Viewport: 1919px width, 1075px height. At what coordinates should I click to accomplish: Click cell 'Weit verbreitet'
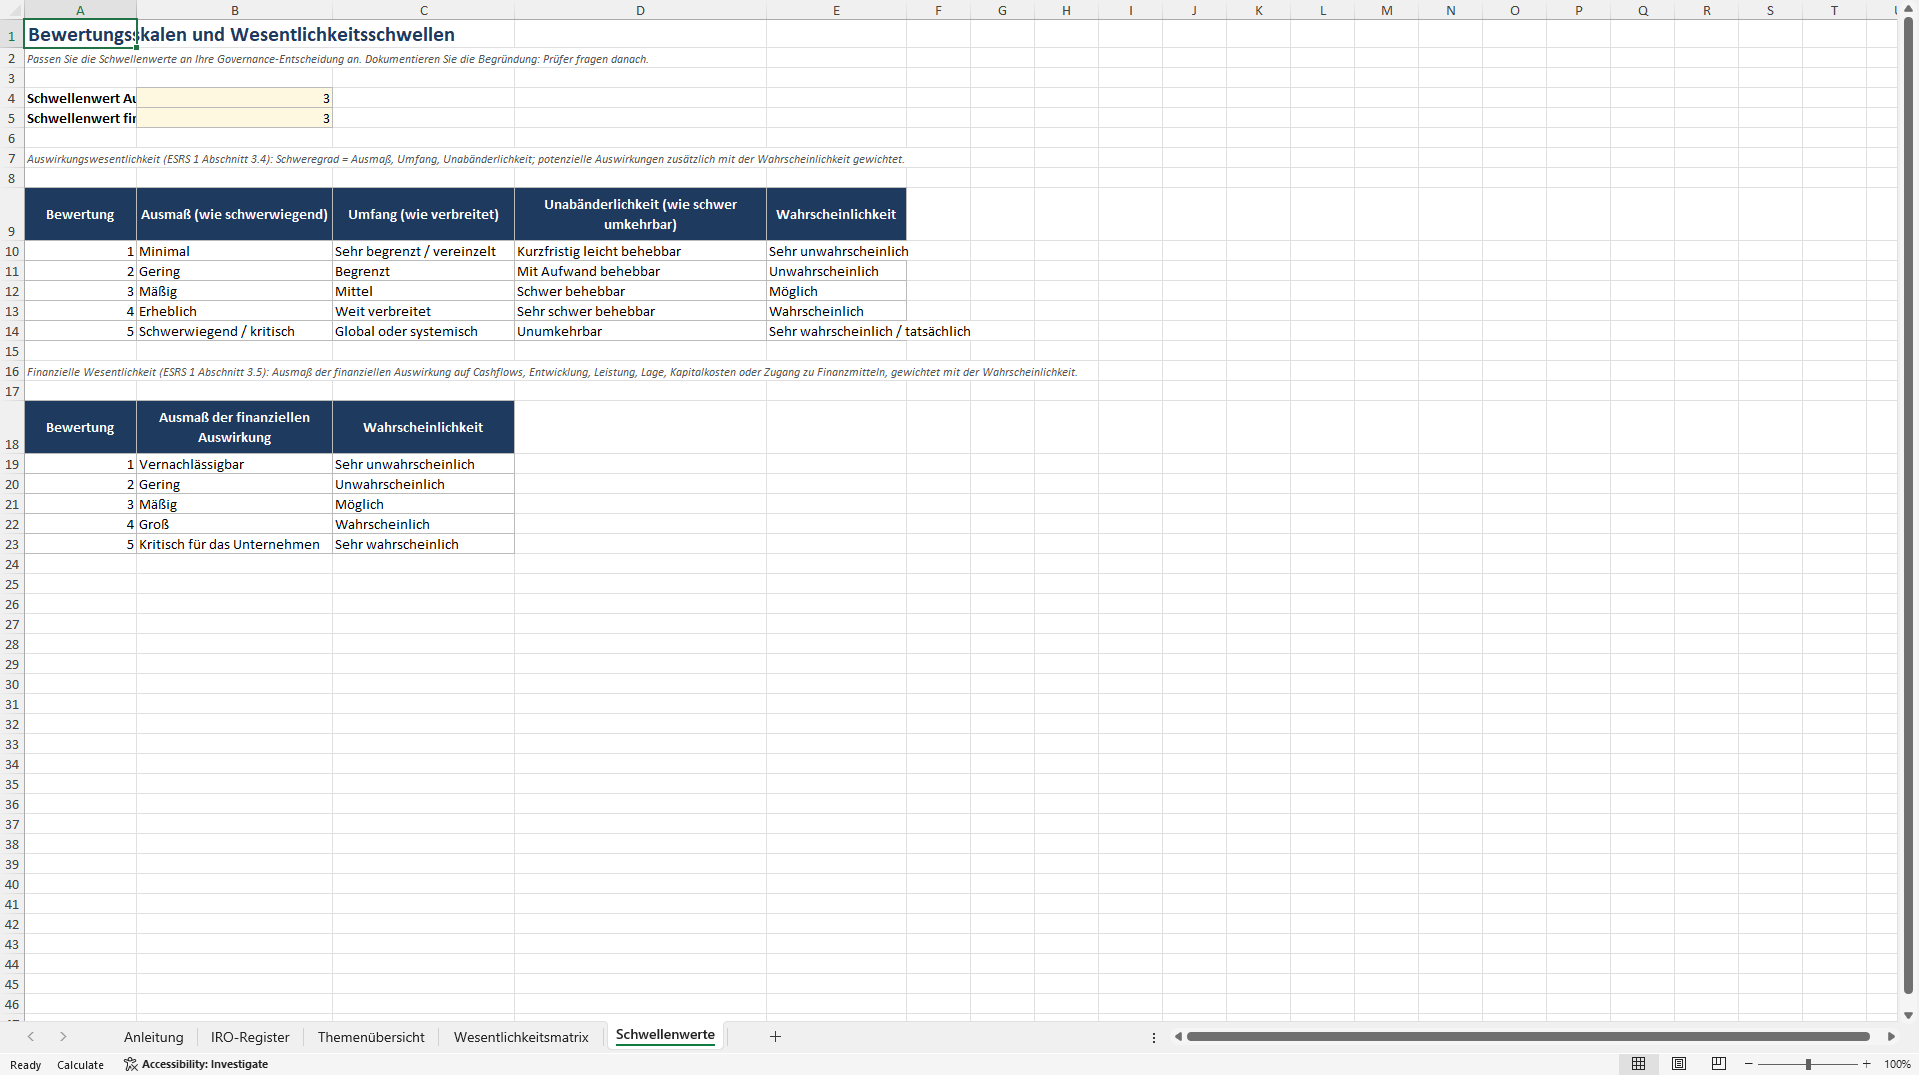tap(423, 311)
